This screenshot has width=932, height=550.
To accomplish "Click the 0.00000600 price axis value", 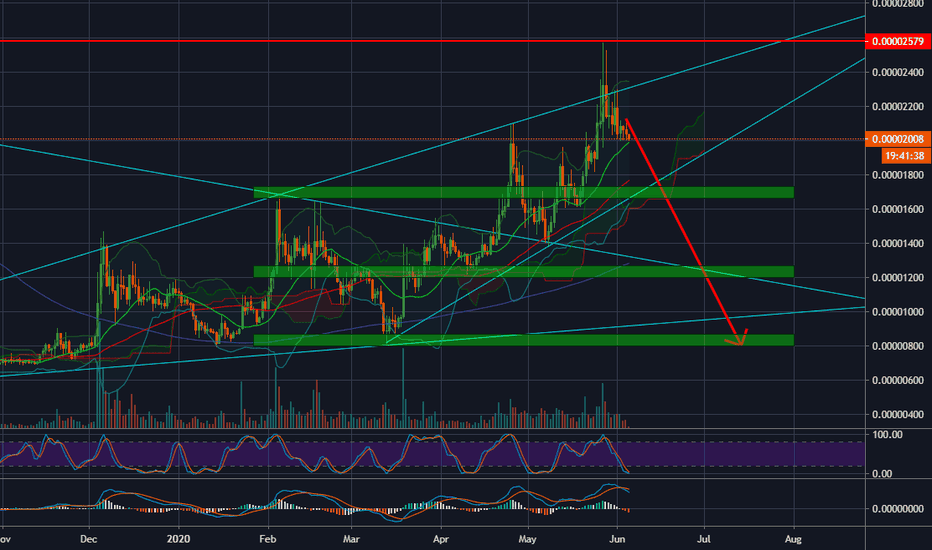I will 898,380.
